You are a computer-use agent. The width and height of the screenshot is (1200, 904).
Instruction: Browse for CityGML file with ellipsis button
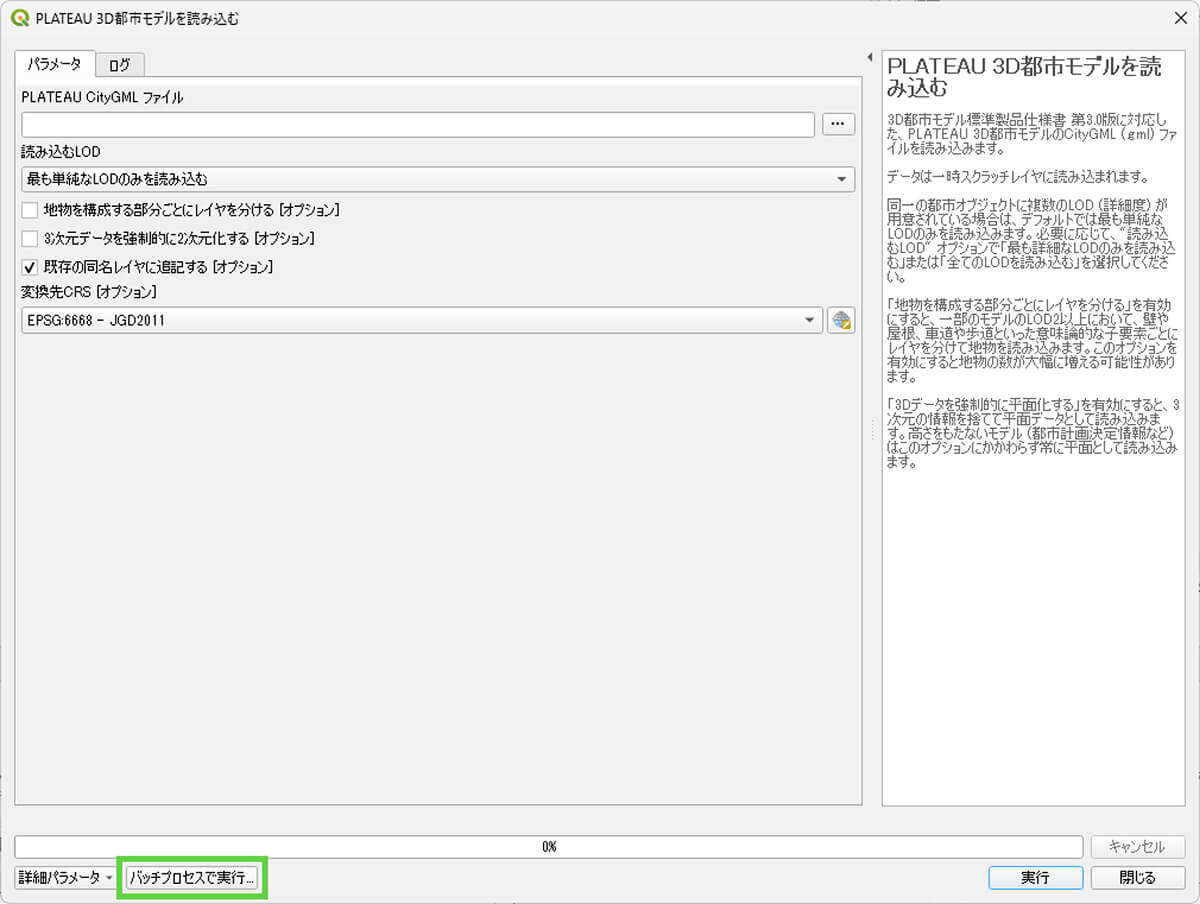tap(838, 124)
